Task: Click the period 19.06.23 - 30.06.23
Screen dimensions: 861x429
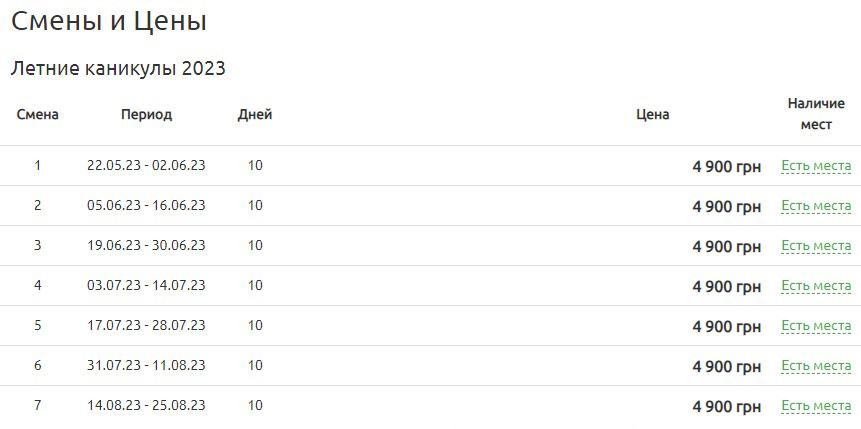Action: coord(146,245)
